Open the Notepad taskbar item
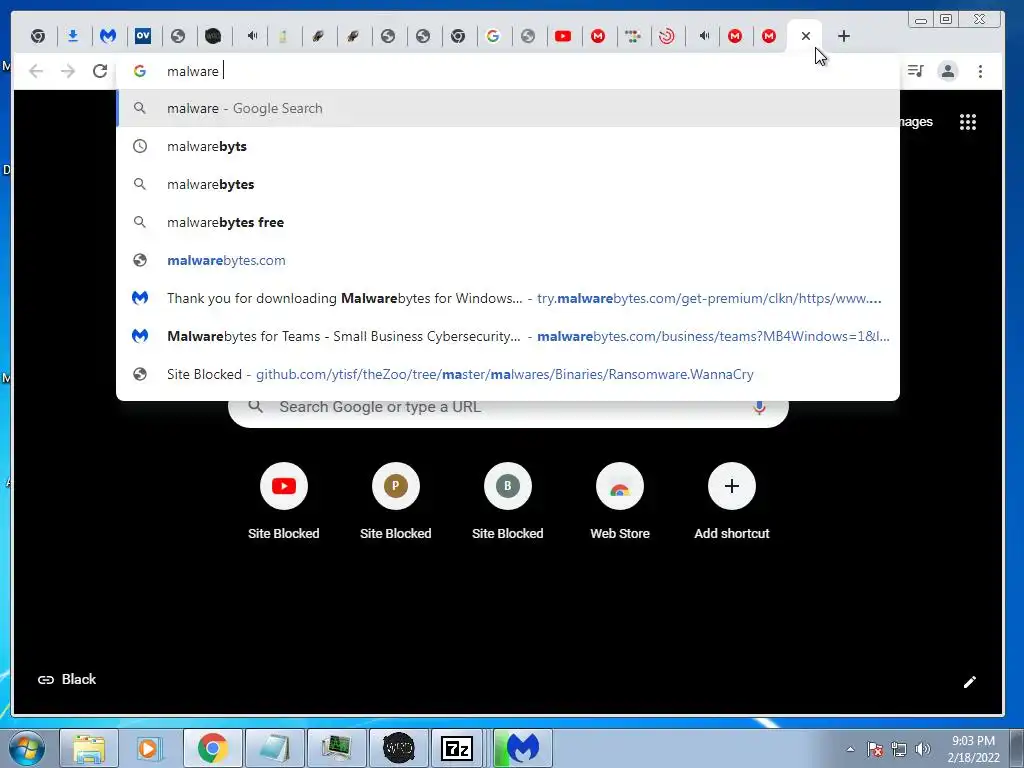The height and width of the screenshot is (768, 1024). (274, 748)
